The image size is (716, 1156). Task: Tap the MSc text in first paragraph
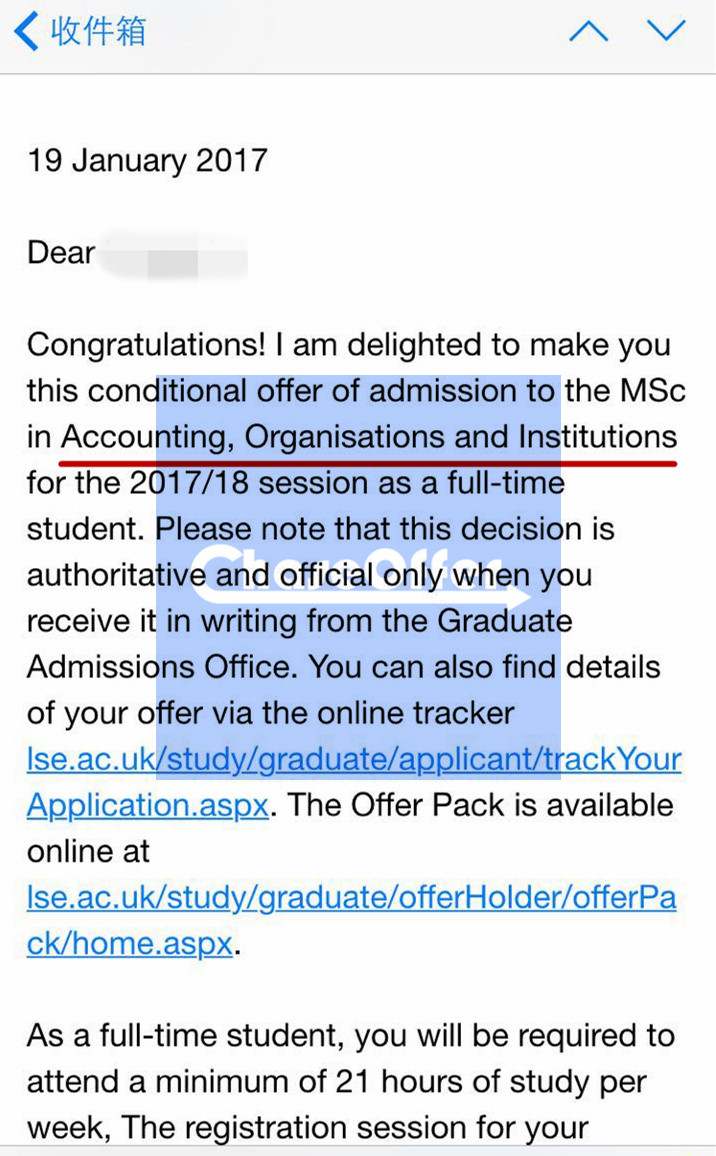[653, 391]
